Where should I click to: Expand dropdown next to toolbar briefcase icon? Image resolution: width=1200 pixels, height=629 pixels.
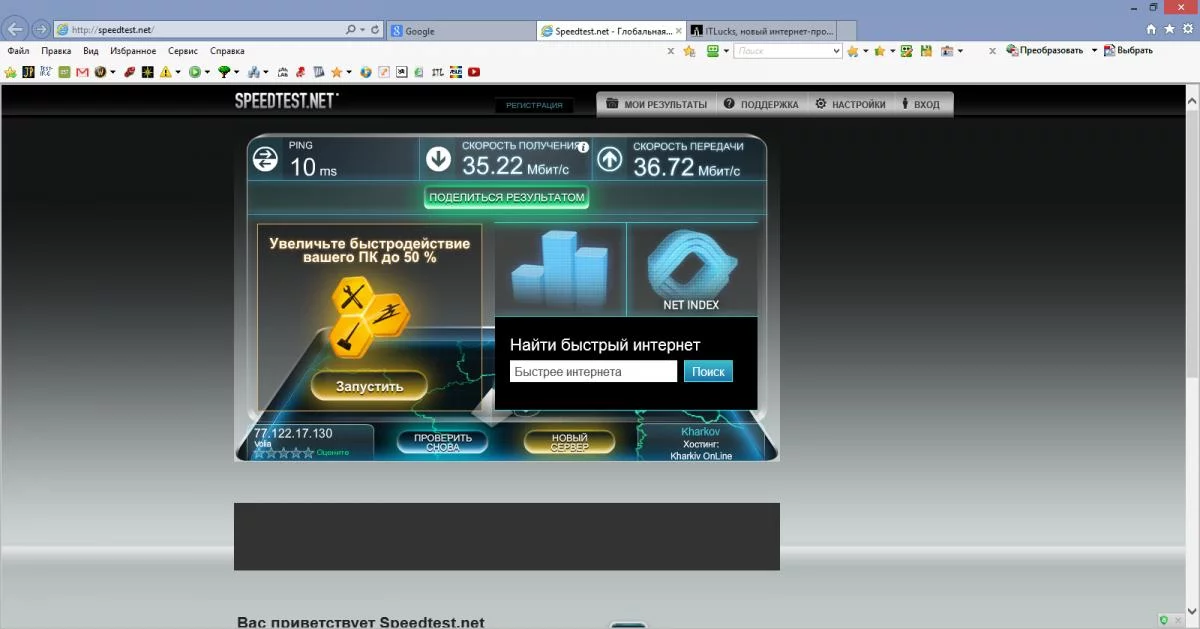click(x=960, y=50)
